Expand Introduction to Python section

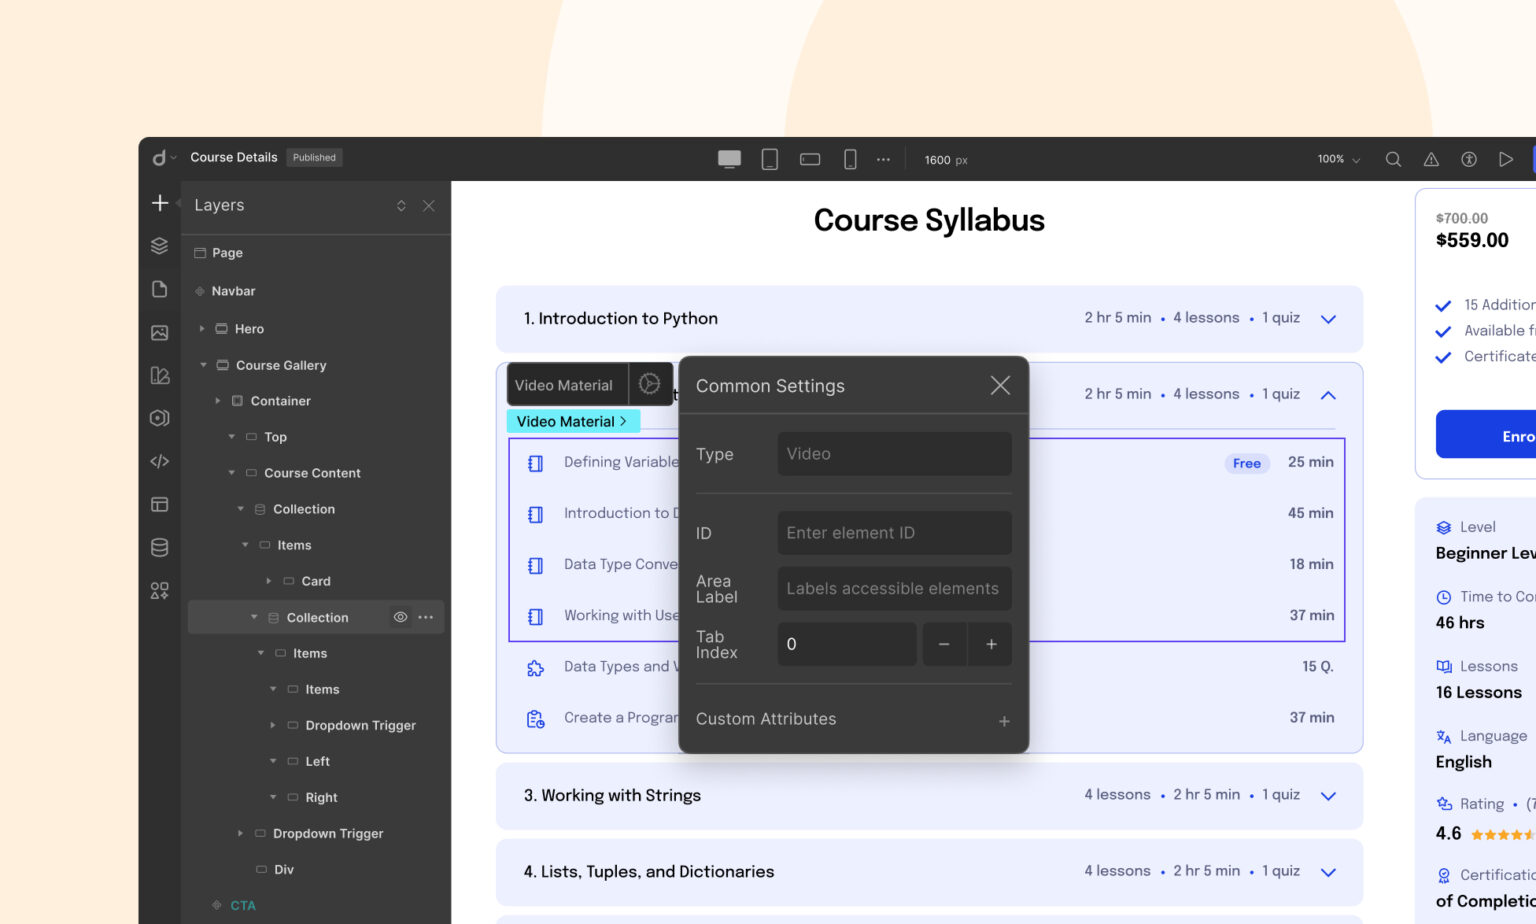1328,319
